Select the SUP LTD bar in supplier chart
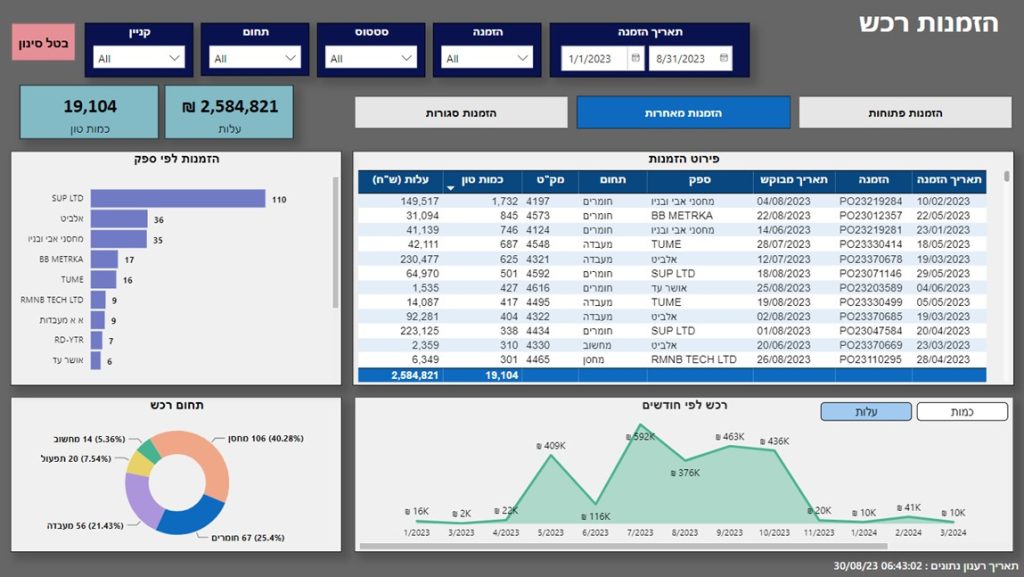Image resolution: width=1024 pixels, height=577 pixels. point(178,198)
